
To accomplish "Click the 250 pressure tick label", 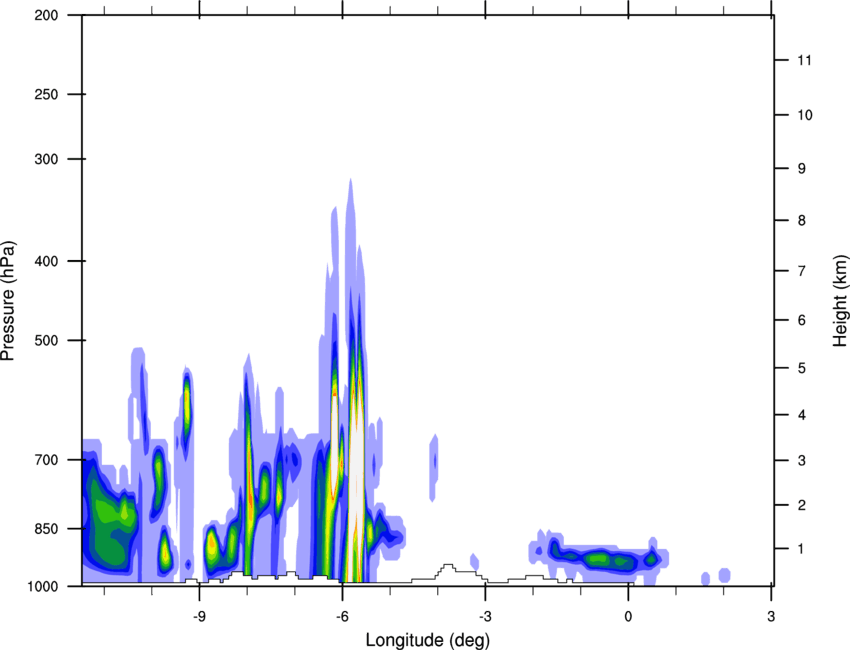I will pyautogui.click(x=46, y=94).
